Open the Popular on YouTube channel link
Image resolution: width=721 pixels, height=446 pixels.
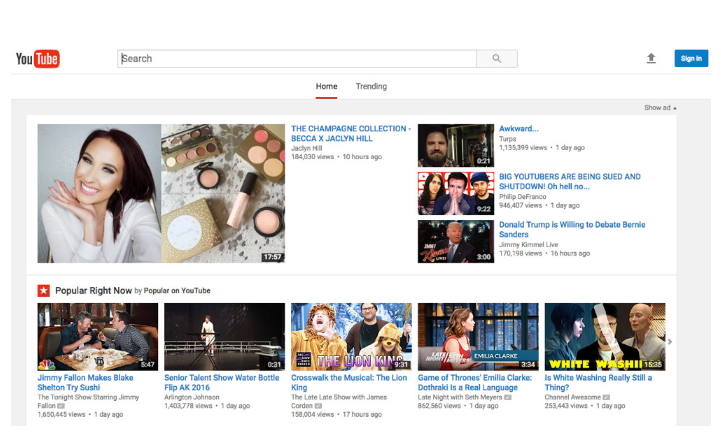coord(177,291)
